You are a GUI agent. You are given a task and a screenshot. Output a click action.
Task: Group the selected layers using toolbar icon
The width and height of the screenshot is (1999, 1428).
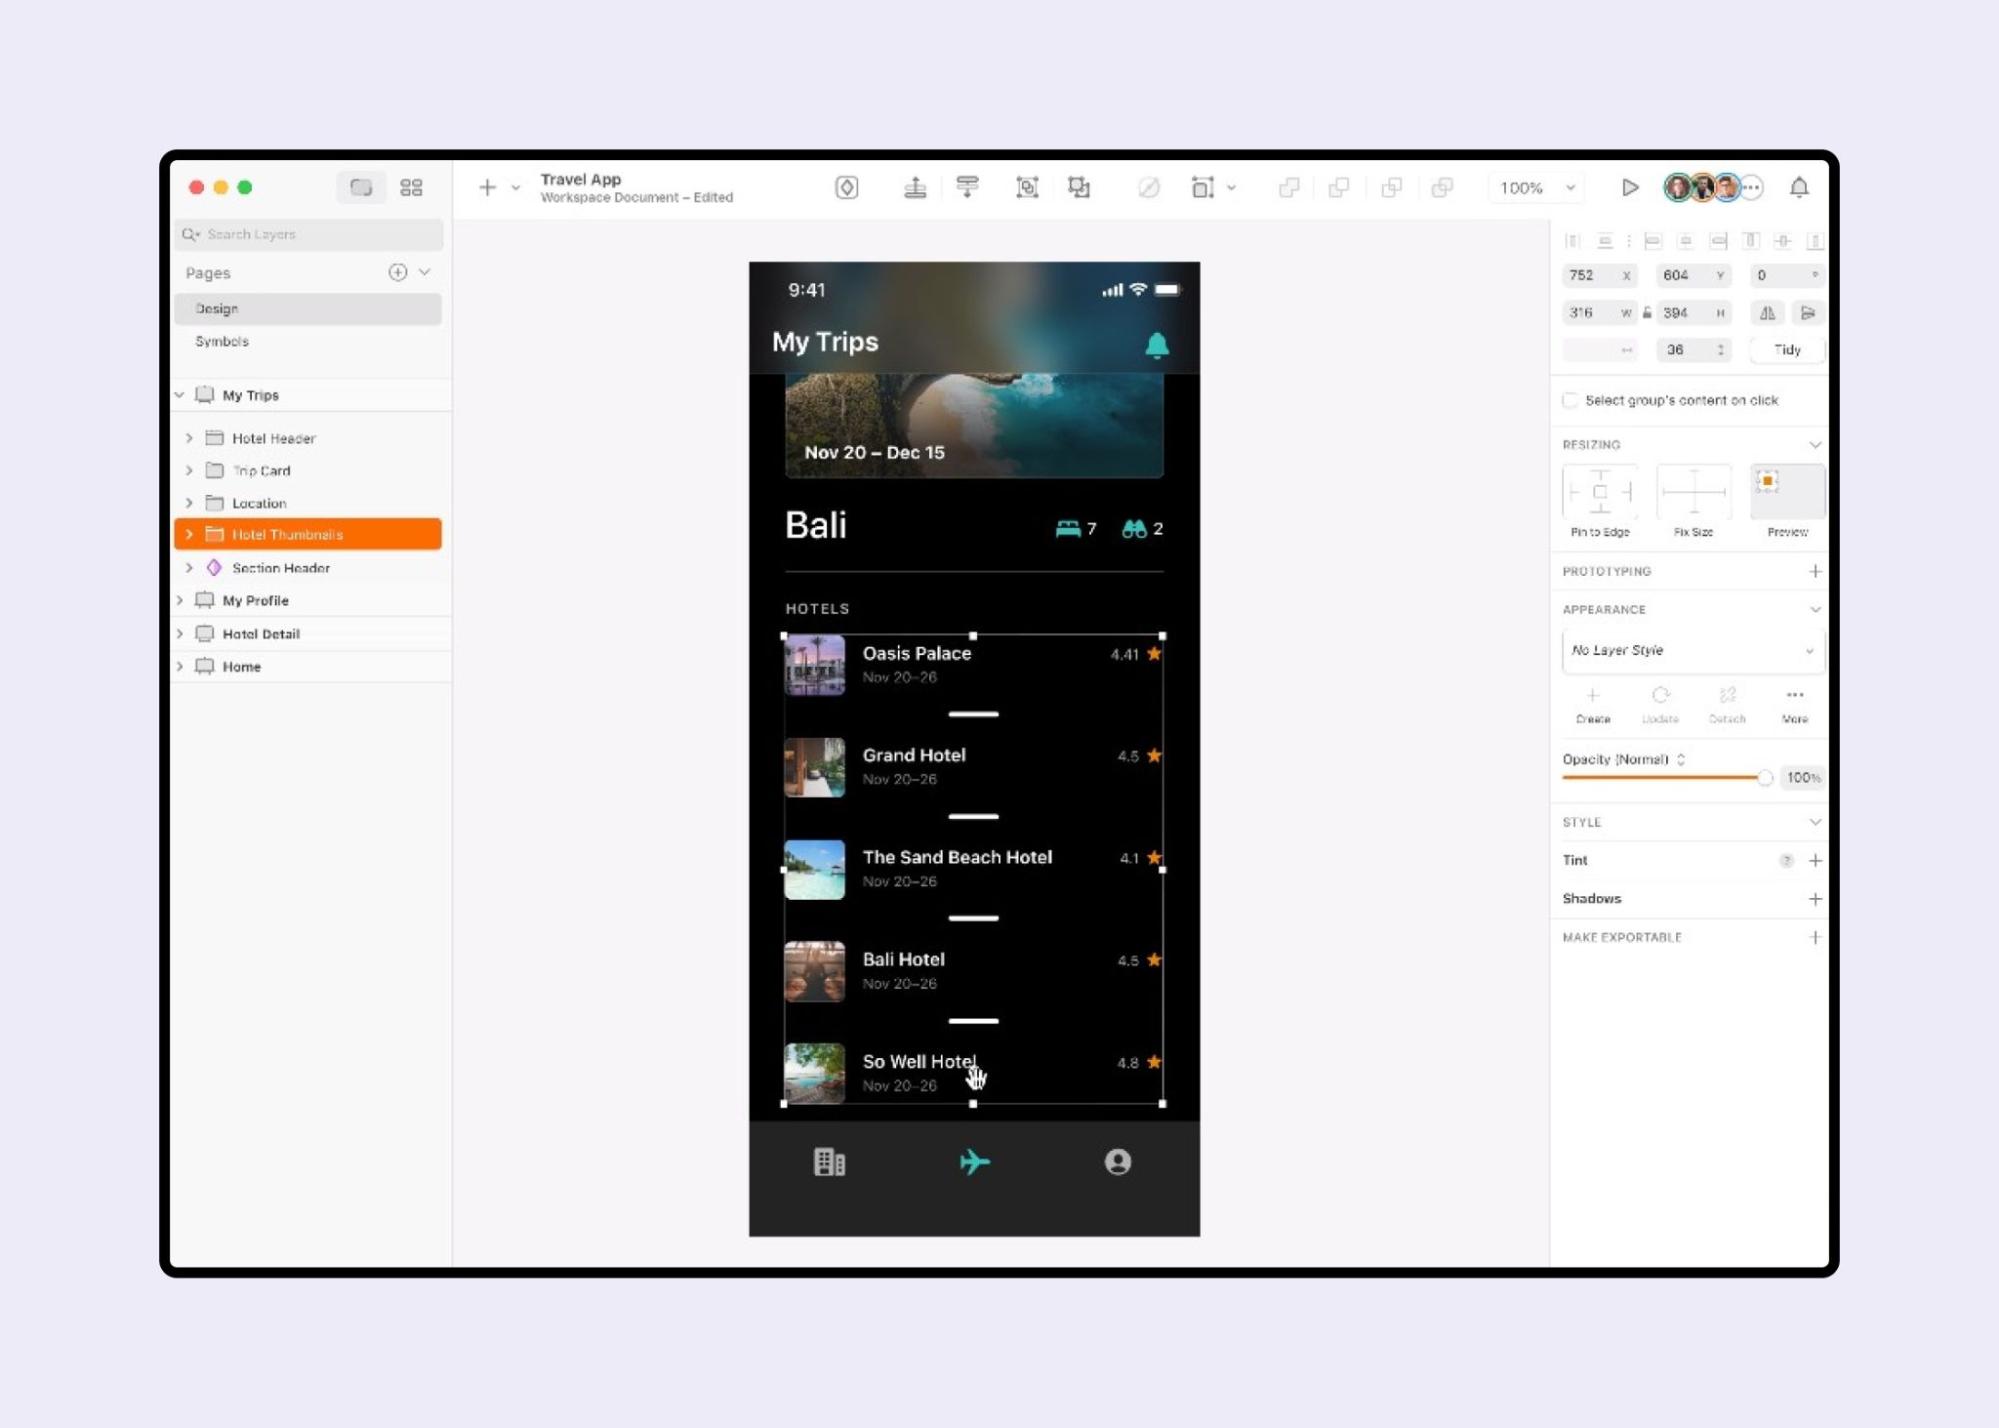[1027, 188]
